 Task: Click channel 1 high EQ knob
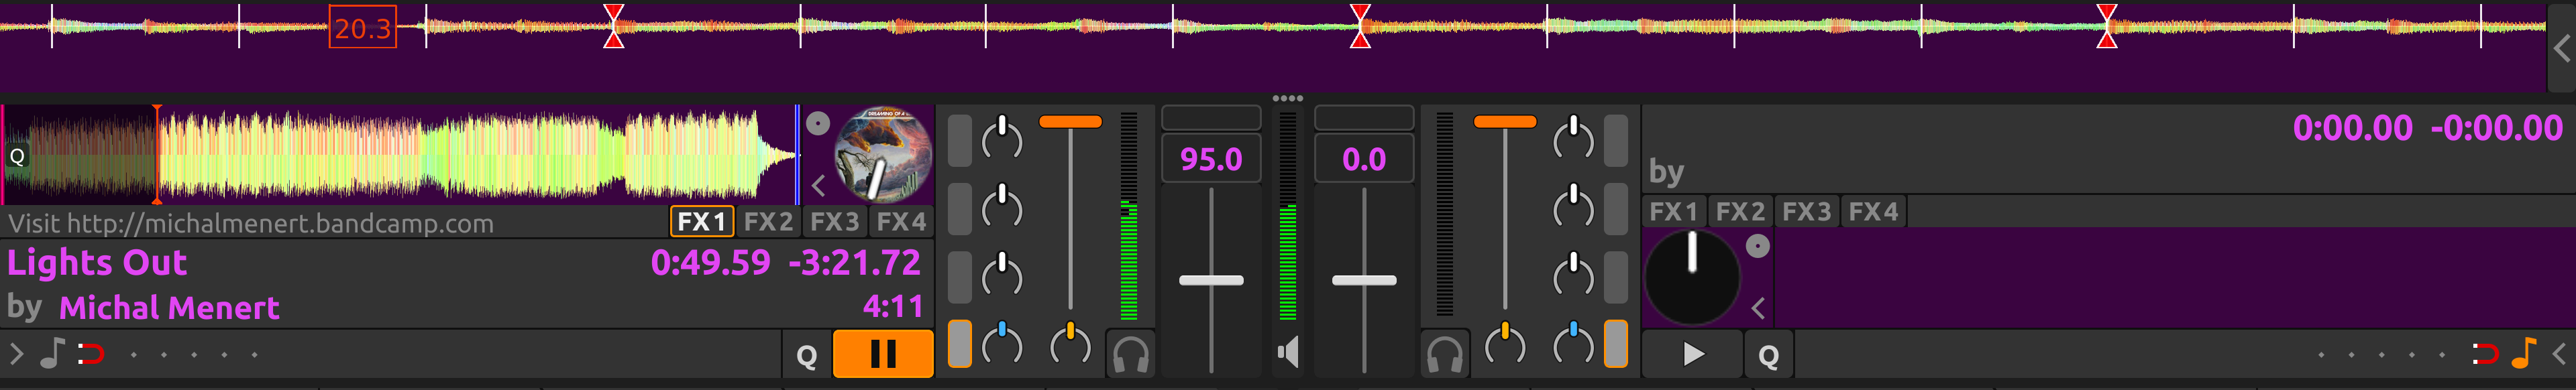tap(1002, 138)
